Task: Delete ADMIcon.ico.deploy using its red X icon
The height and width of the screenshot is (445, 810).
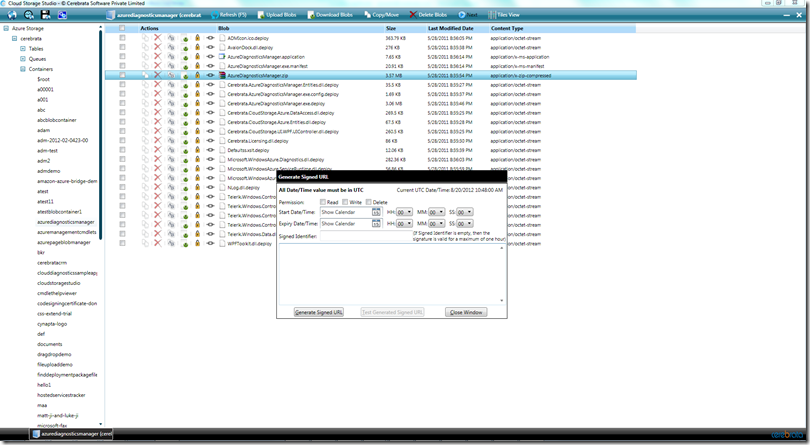Action: point(158,38)
